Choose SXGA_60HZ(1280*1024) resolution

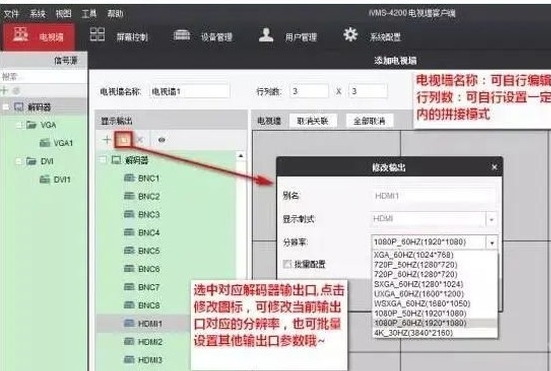(435, 284)
